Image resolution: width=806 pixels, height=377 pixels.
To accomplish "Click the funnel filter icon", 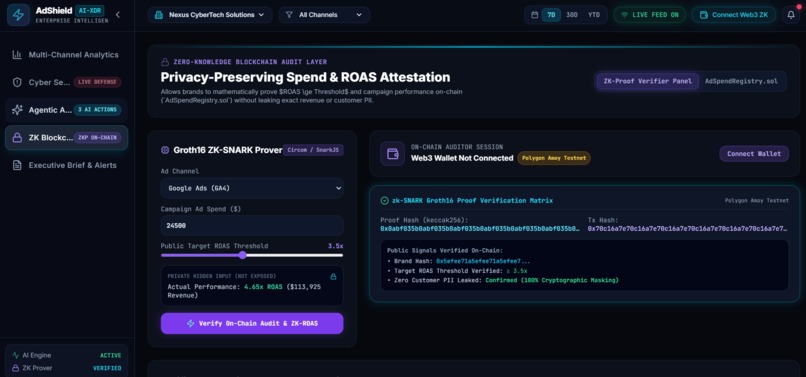I will 289,15.
